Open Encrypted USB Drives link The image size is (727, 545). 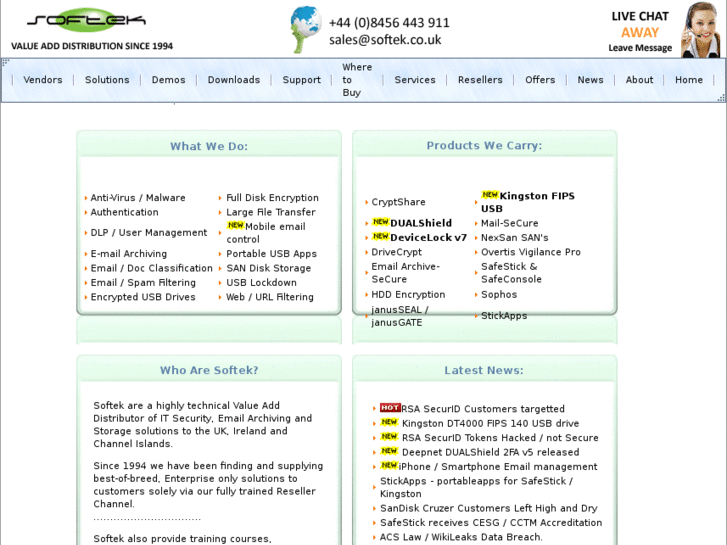143,297
